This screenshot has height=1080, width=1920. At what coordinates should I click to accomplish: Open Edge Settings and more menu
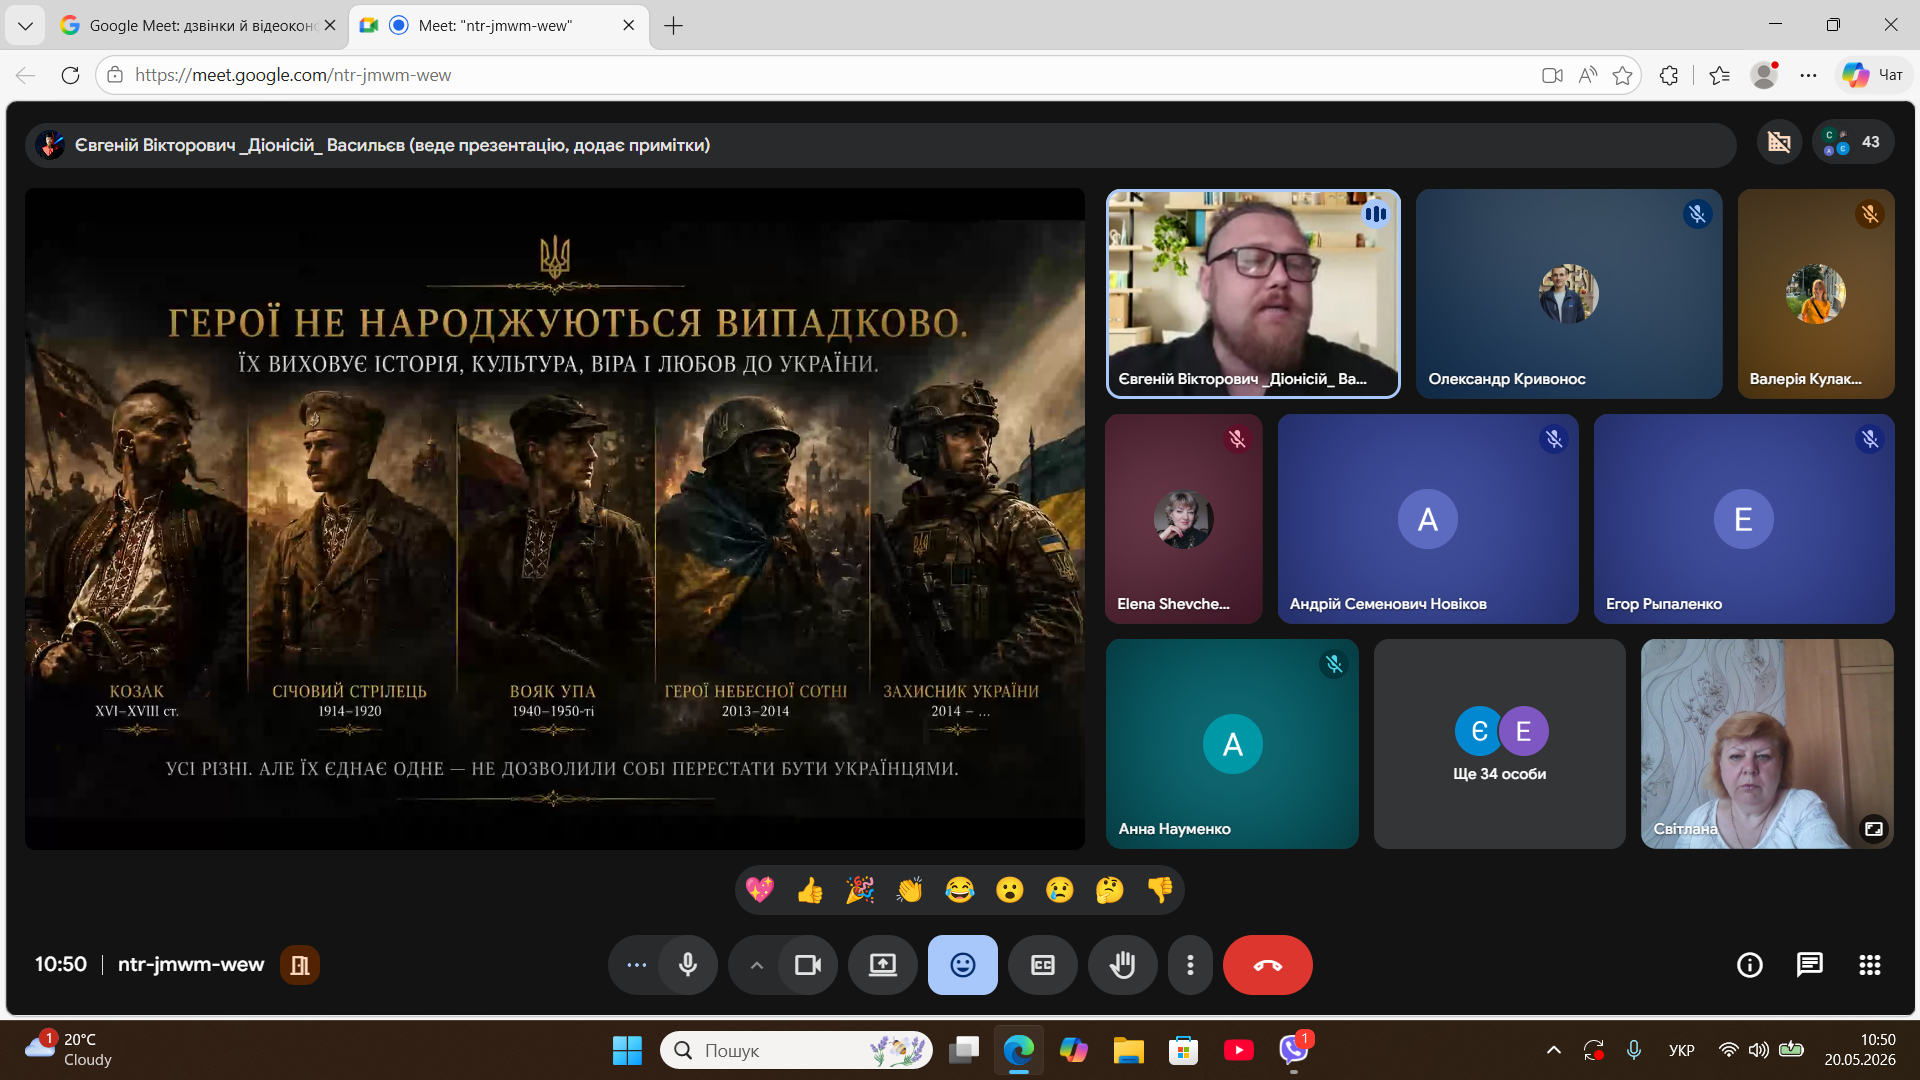pyautogui.click(x=1808, y=75)
